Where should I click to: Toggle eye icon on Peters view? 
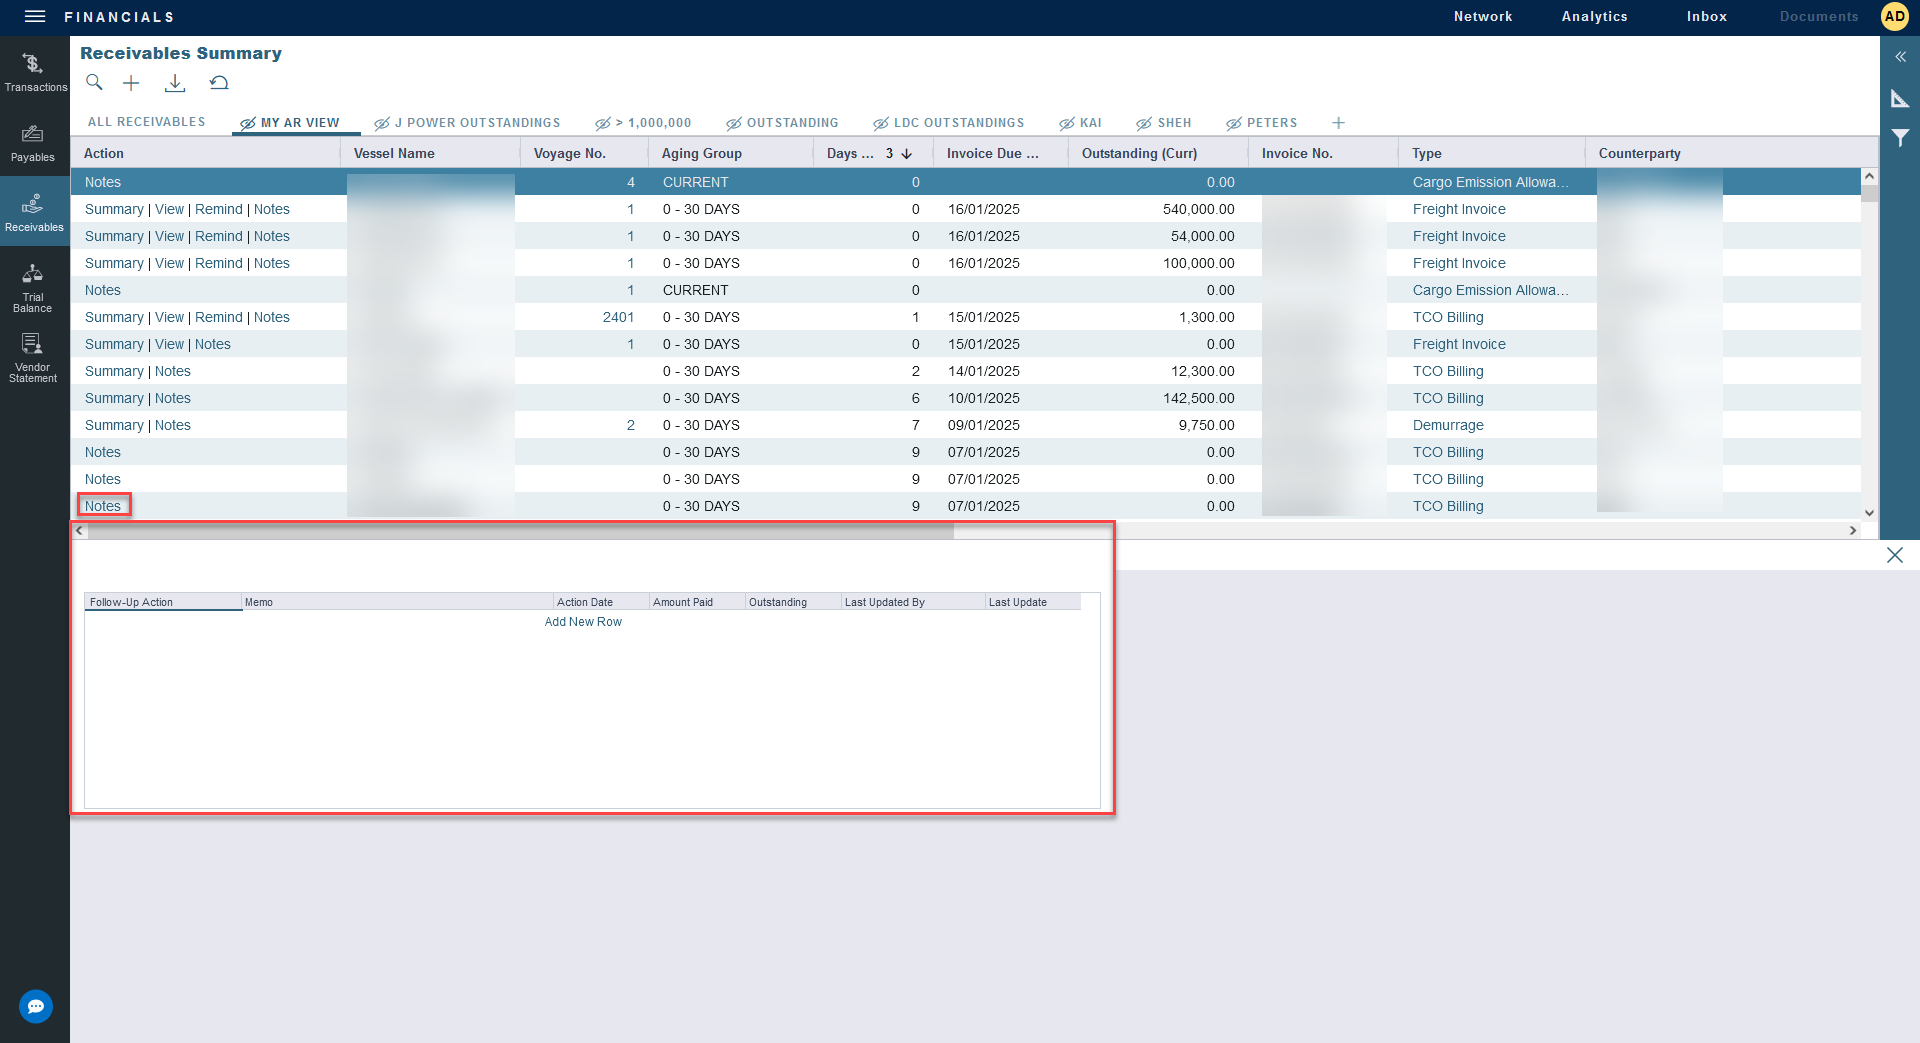(x=1233, y=124)
